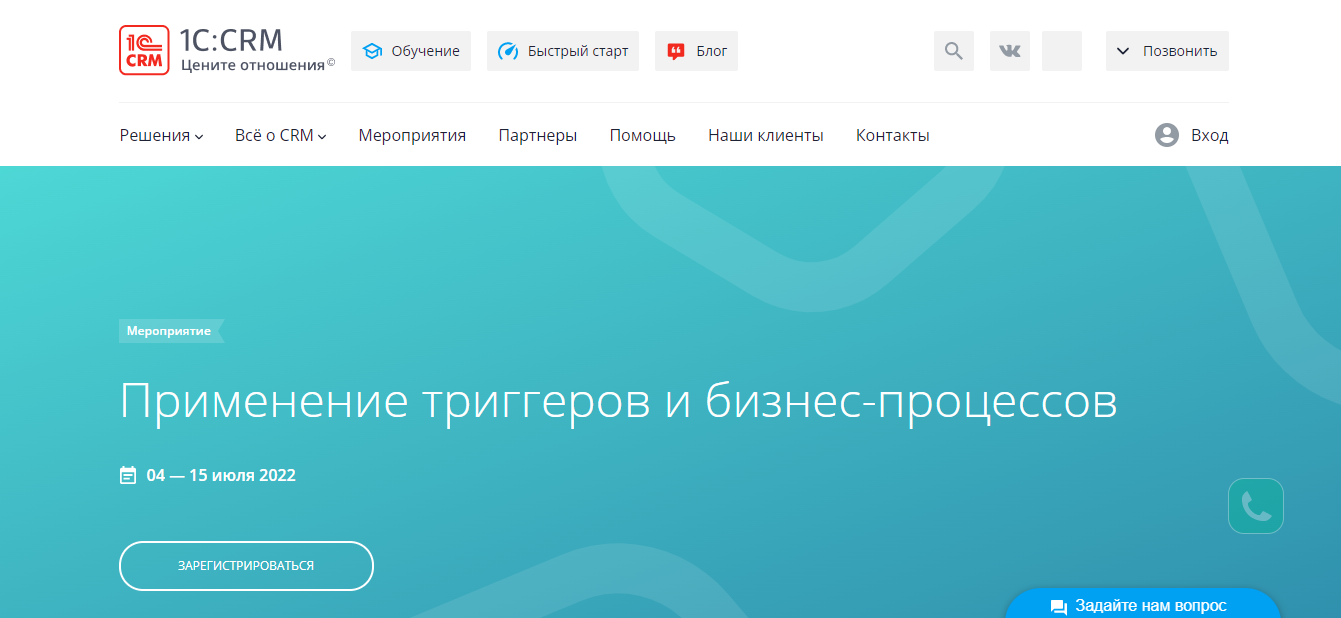
Task: Click the user avatar icon beside Вход
Action: 1167,134
